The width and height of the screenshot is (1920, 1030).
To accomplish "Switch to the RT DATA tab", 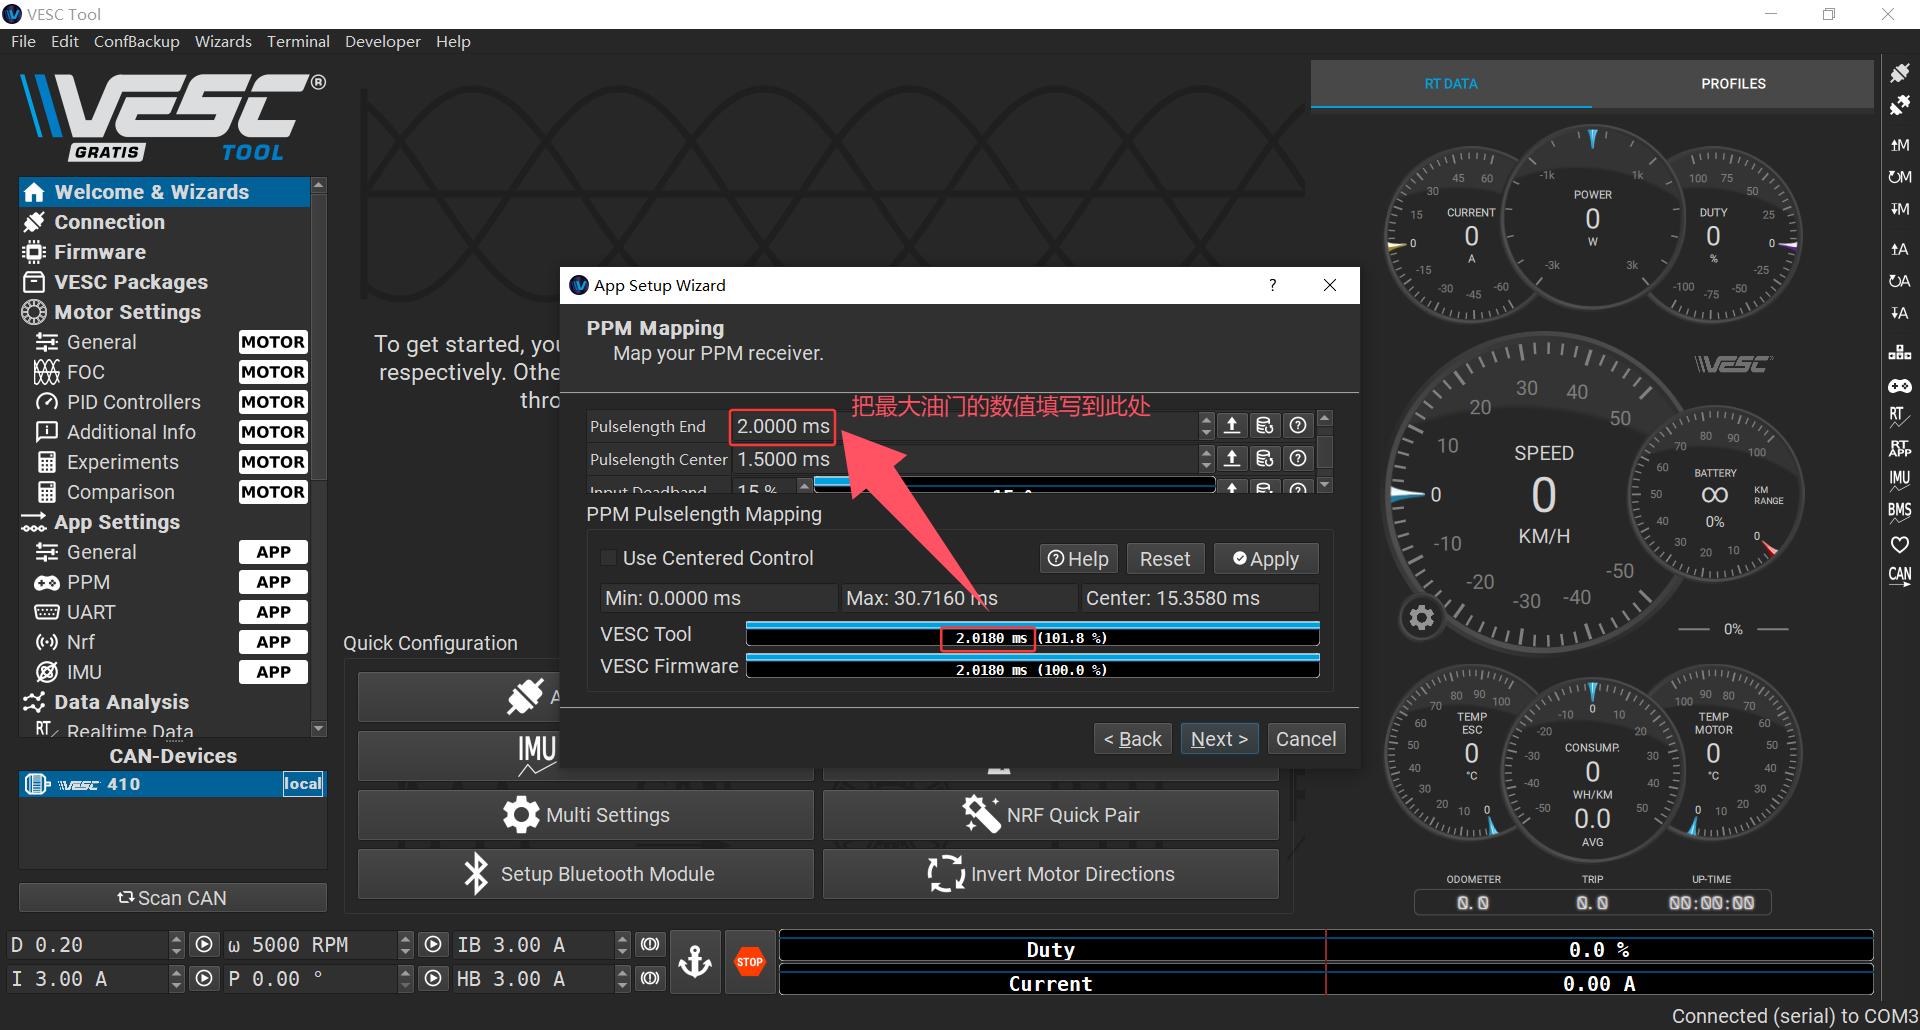I will click(1451, 84).
